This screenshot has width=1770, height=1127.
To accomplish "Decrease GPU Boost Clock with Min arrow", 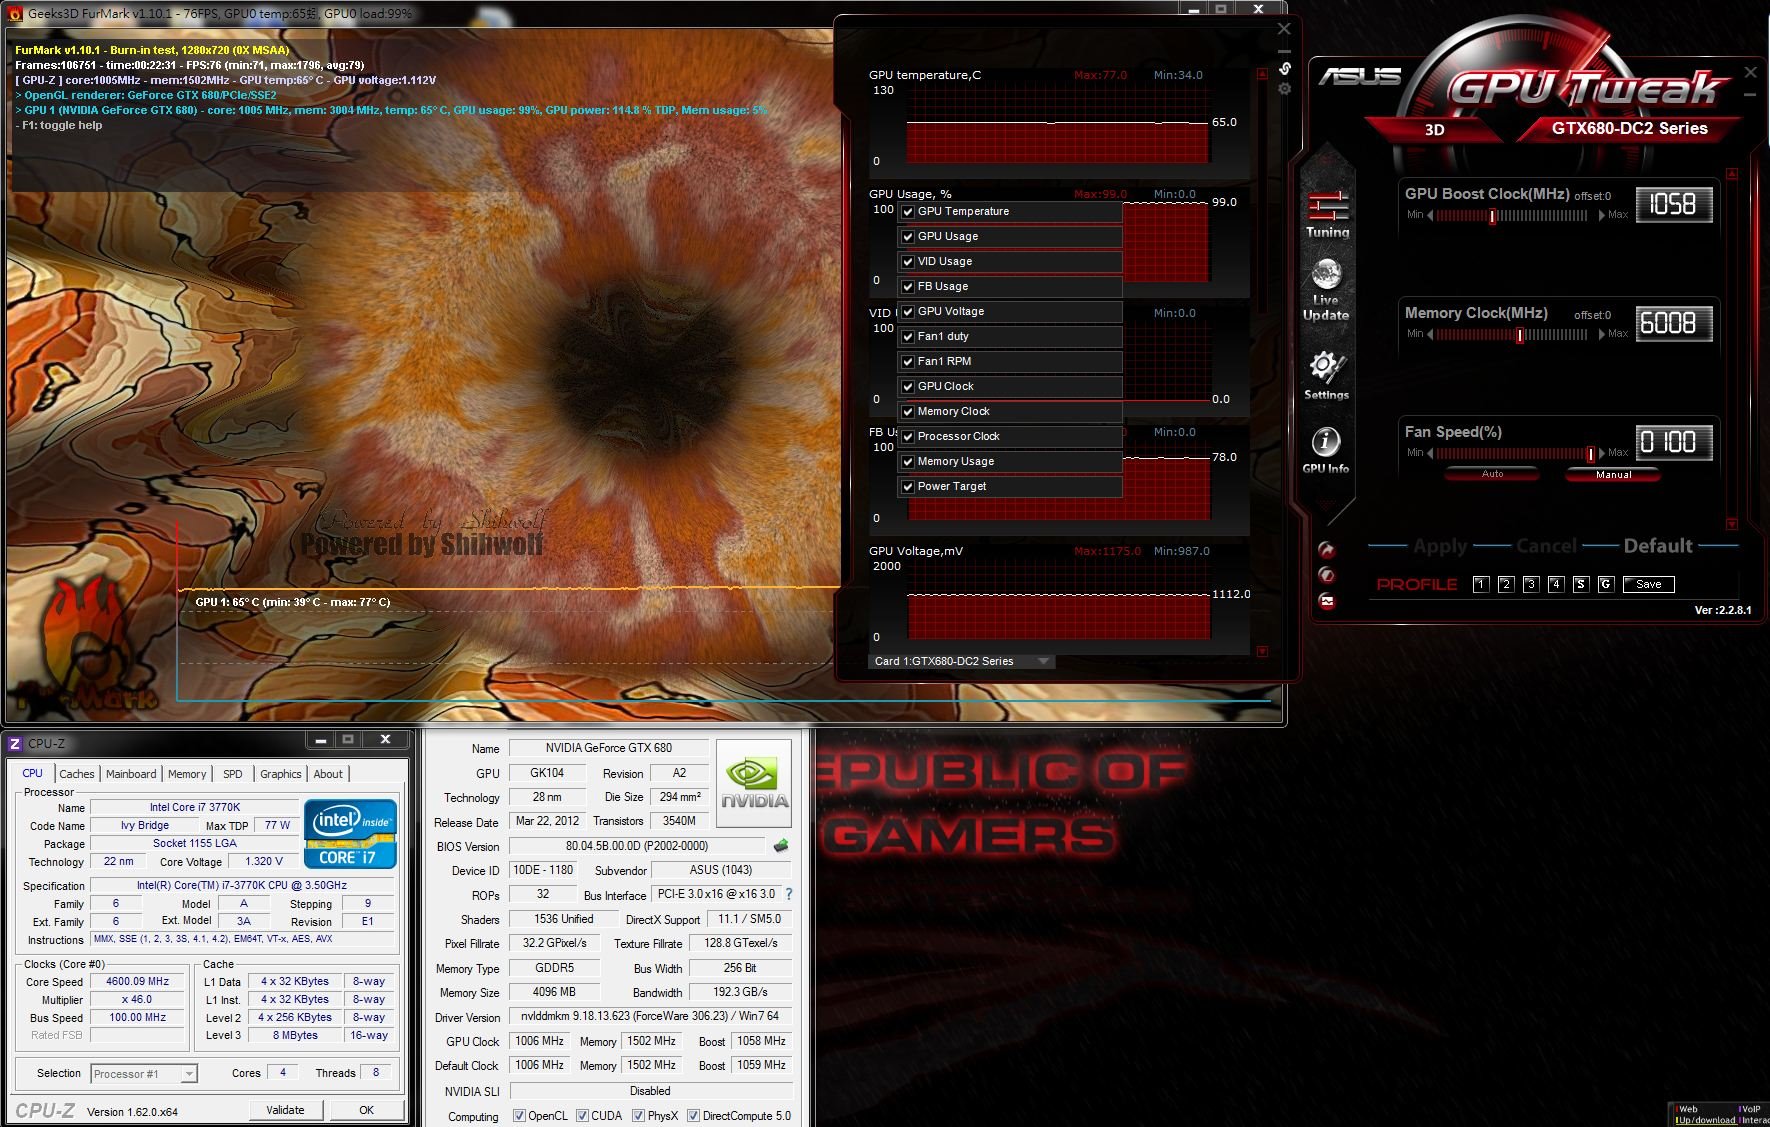I will tap(1430, 215).
